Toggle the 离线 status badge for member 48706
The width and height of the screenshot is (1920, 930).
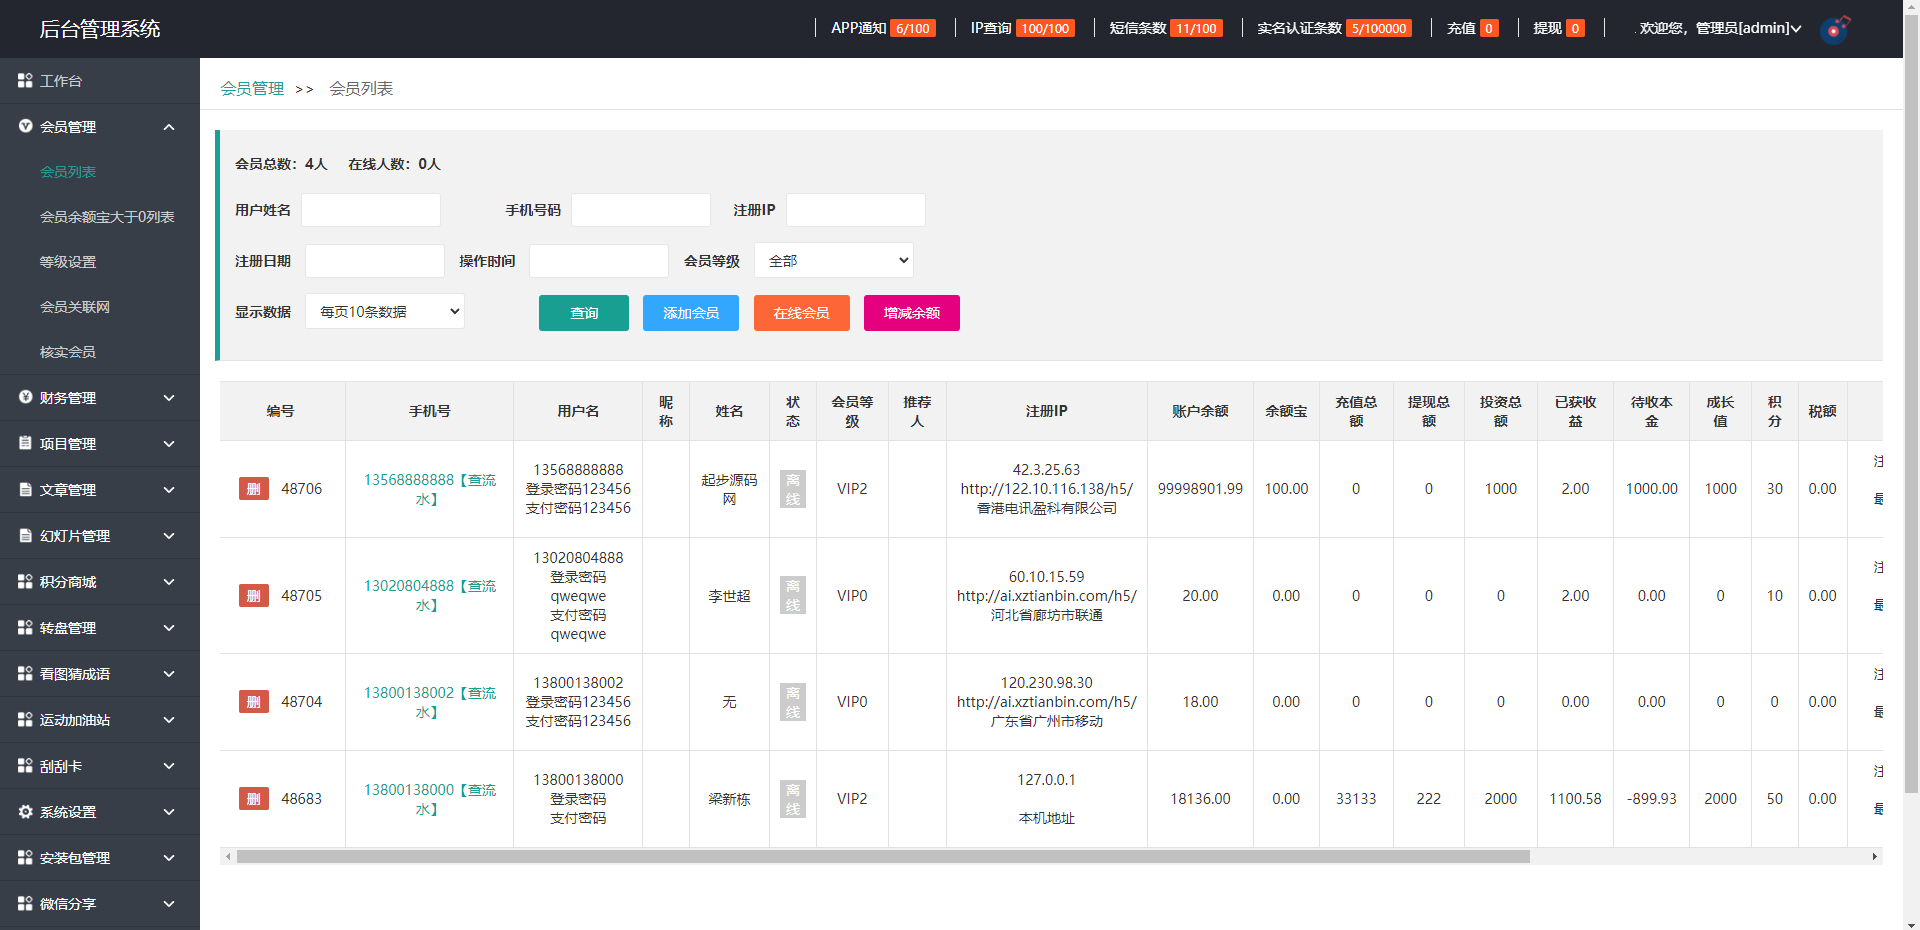pos(792,489)
